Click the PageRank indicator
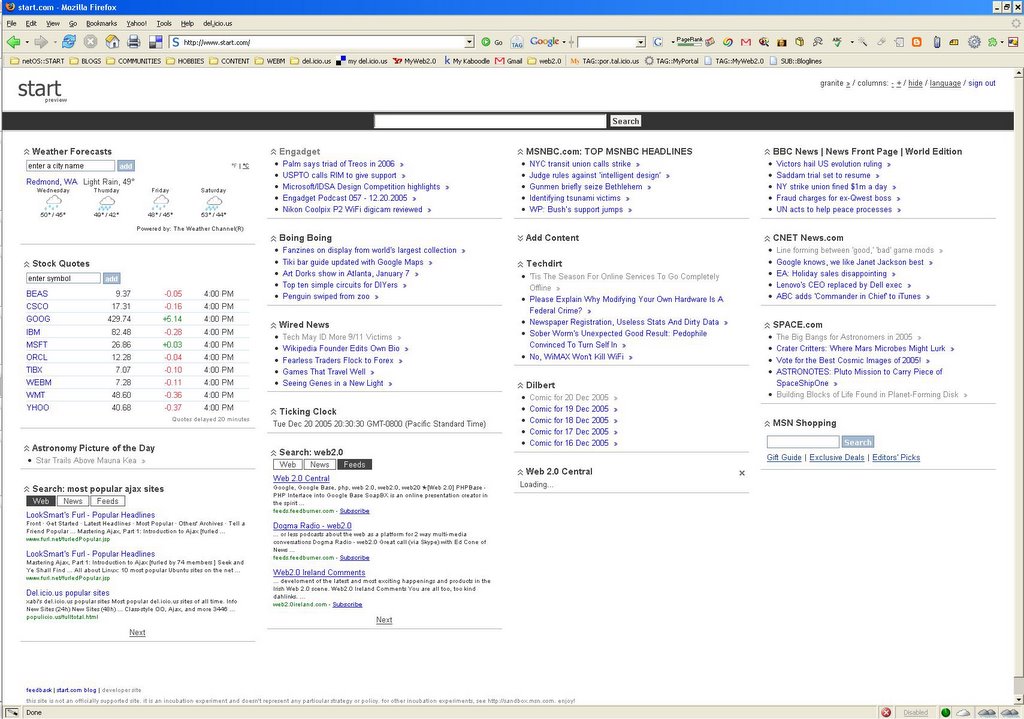The width and height of the screenshot is (1024, 719). 689,41
